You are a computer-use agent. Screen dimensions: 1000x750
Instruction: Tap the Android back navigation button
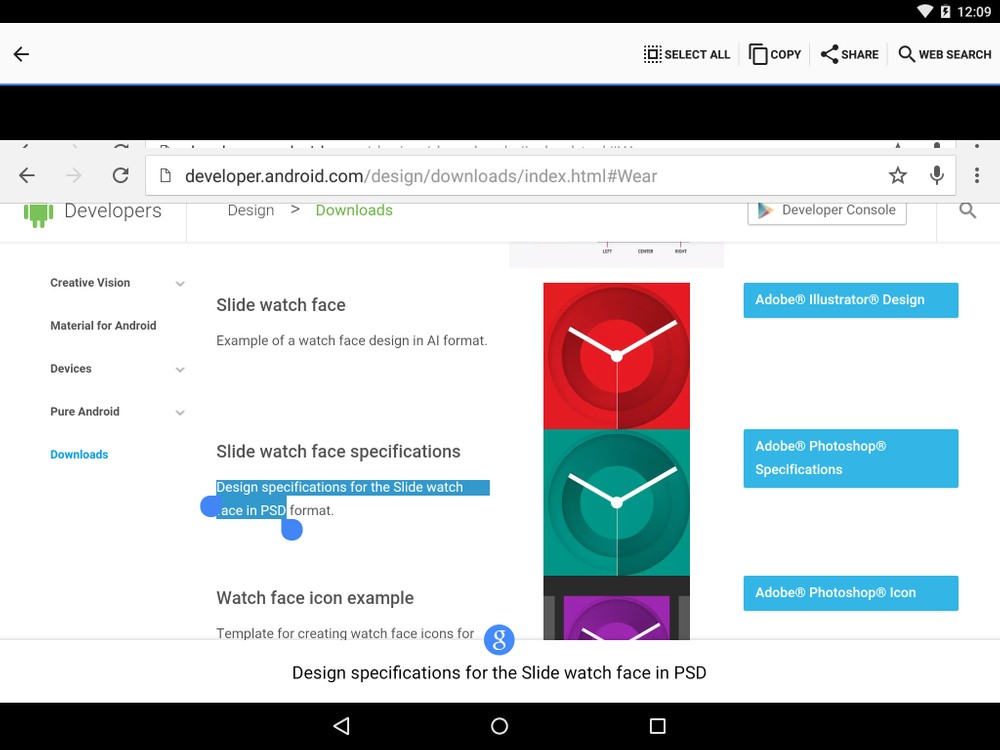point(342,726)
